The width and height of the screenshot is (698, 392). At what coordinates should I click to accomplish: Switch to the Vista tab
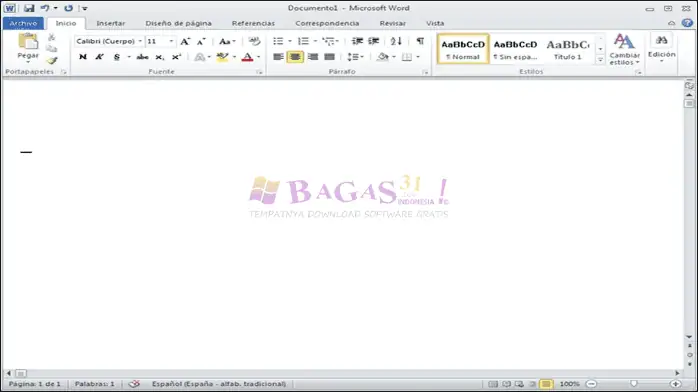(x=435, y=23)
